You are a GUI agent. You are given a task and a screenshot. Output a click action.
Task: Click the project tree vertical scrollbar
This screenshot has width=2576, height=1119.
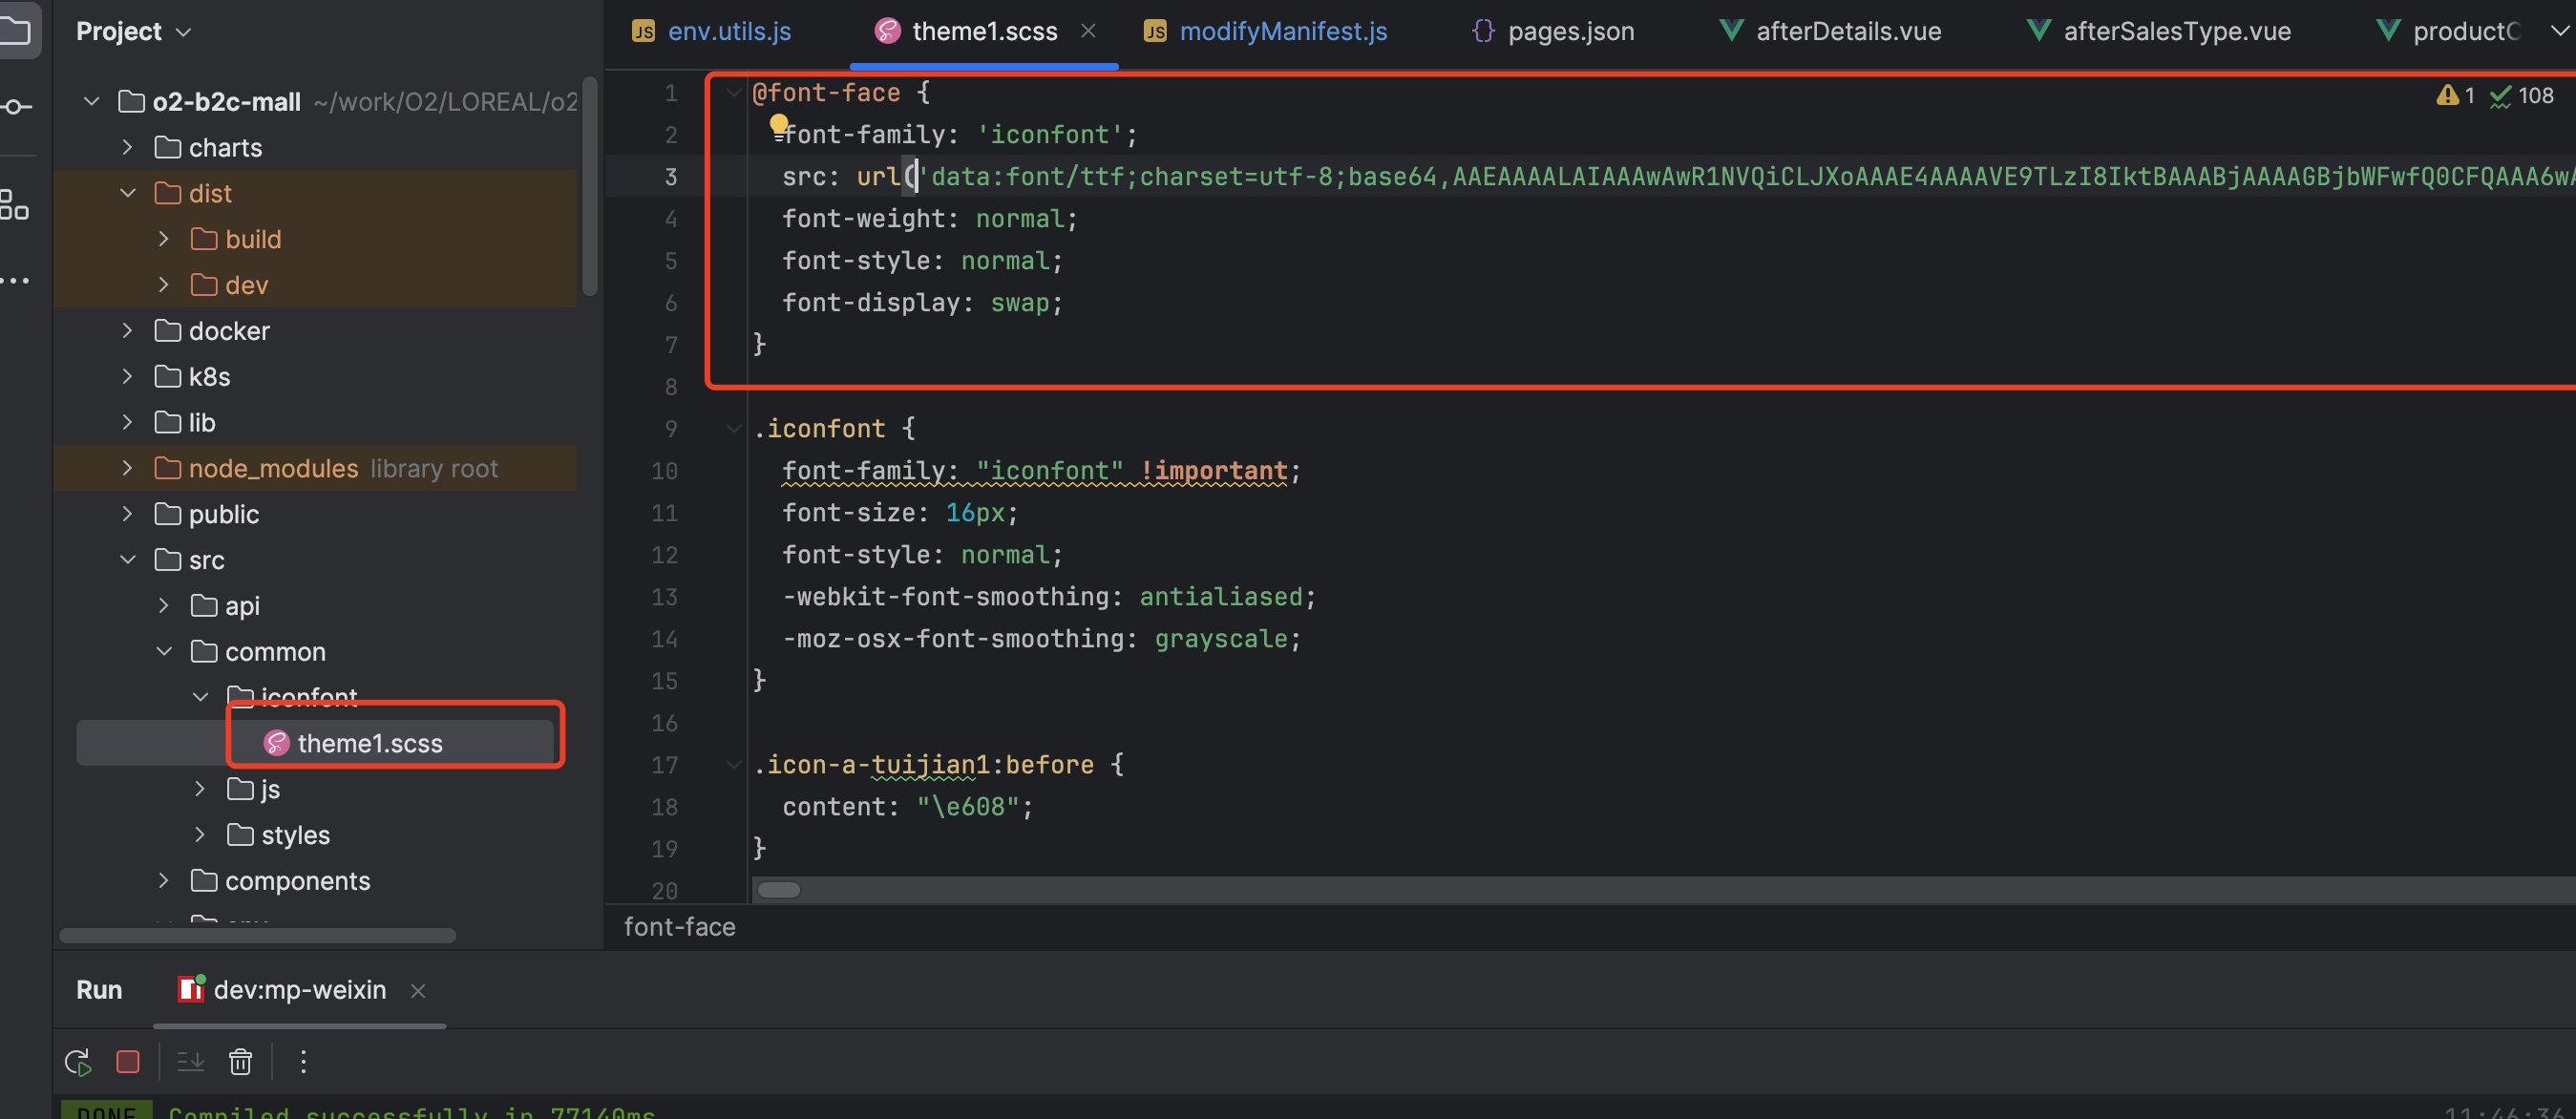tap(590, 186)
